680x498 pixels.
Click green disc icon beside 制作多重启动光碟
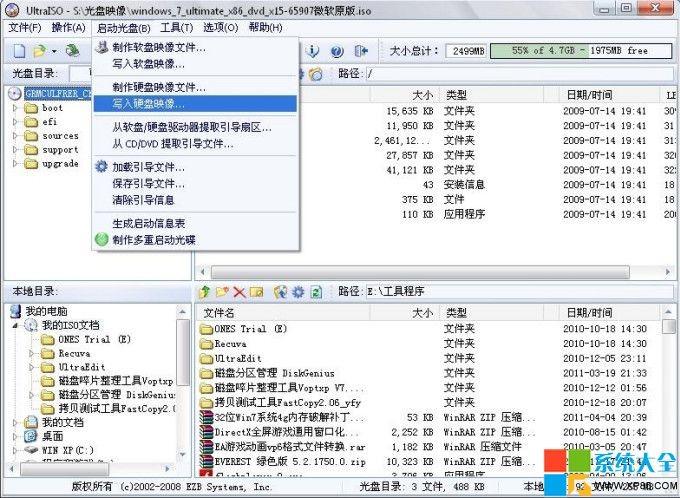point(101,239)
